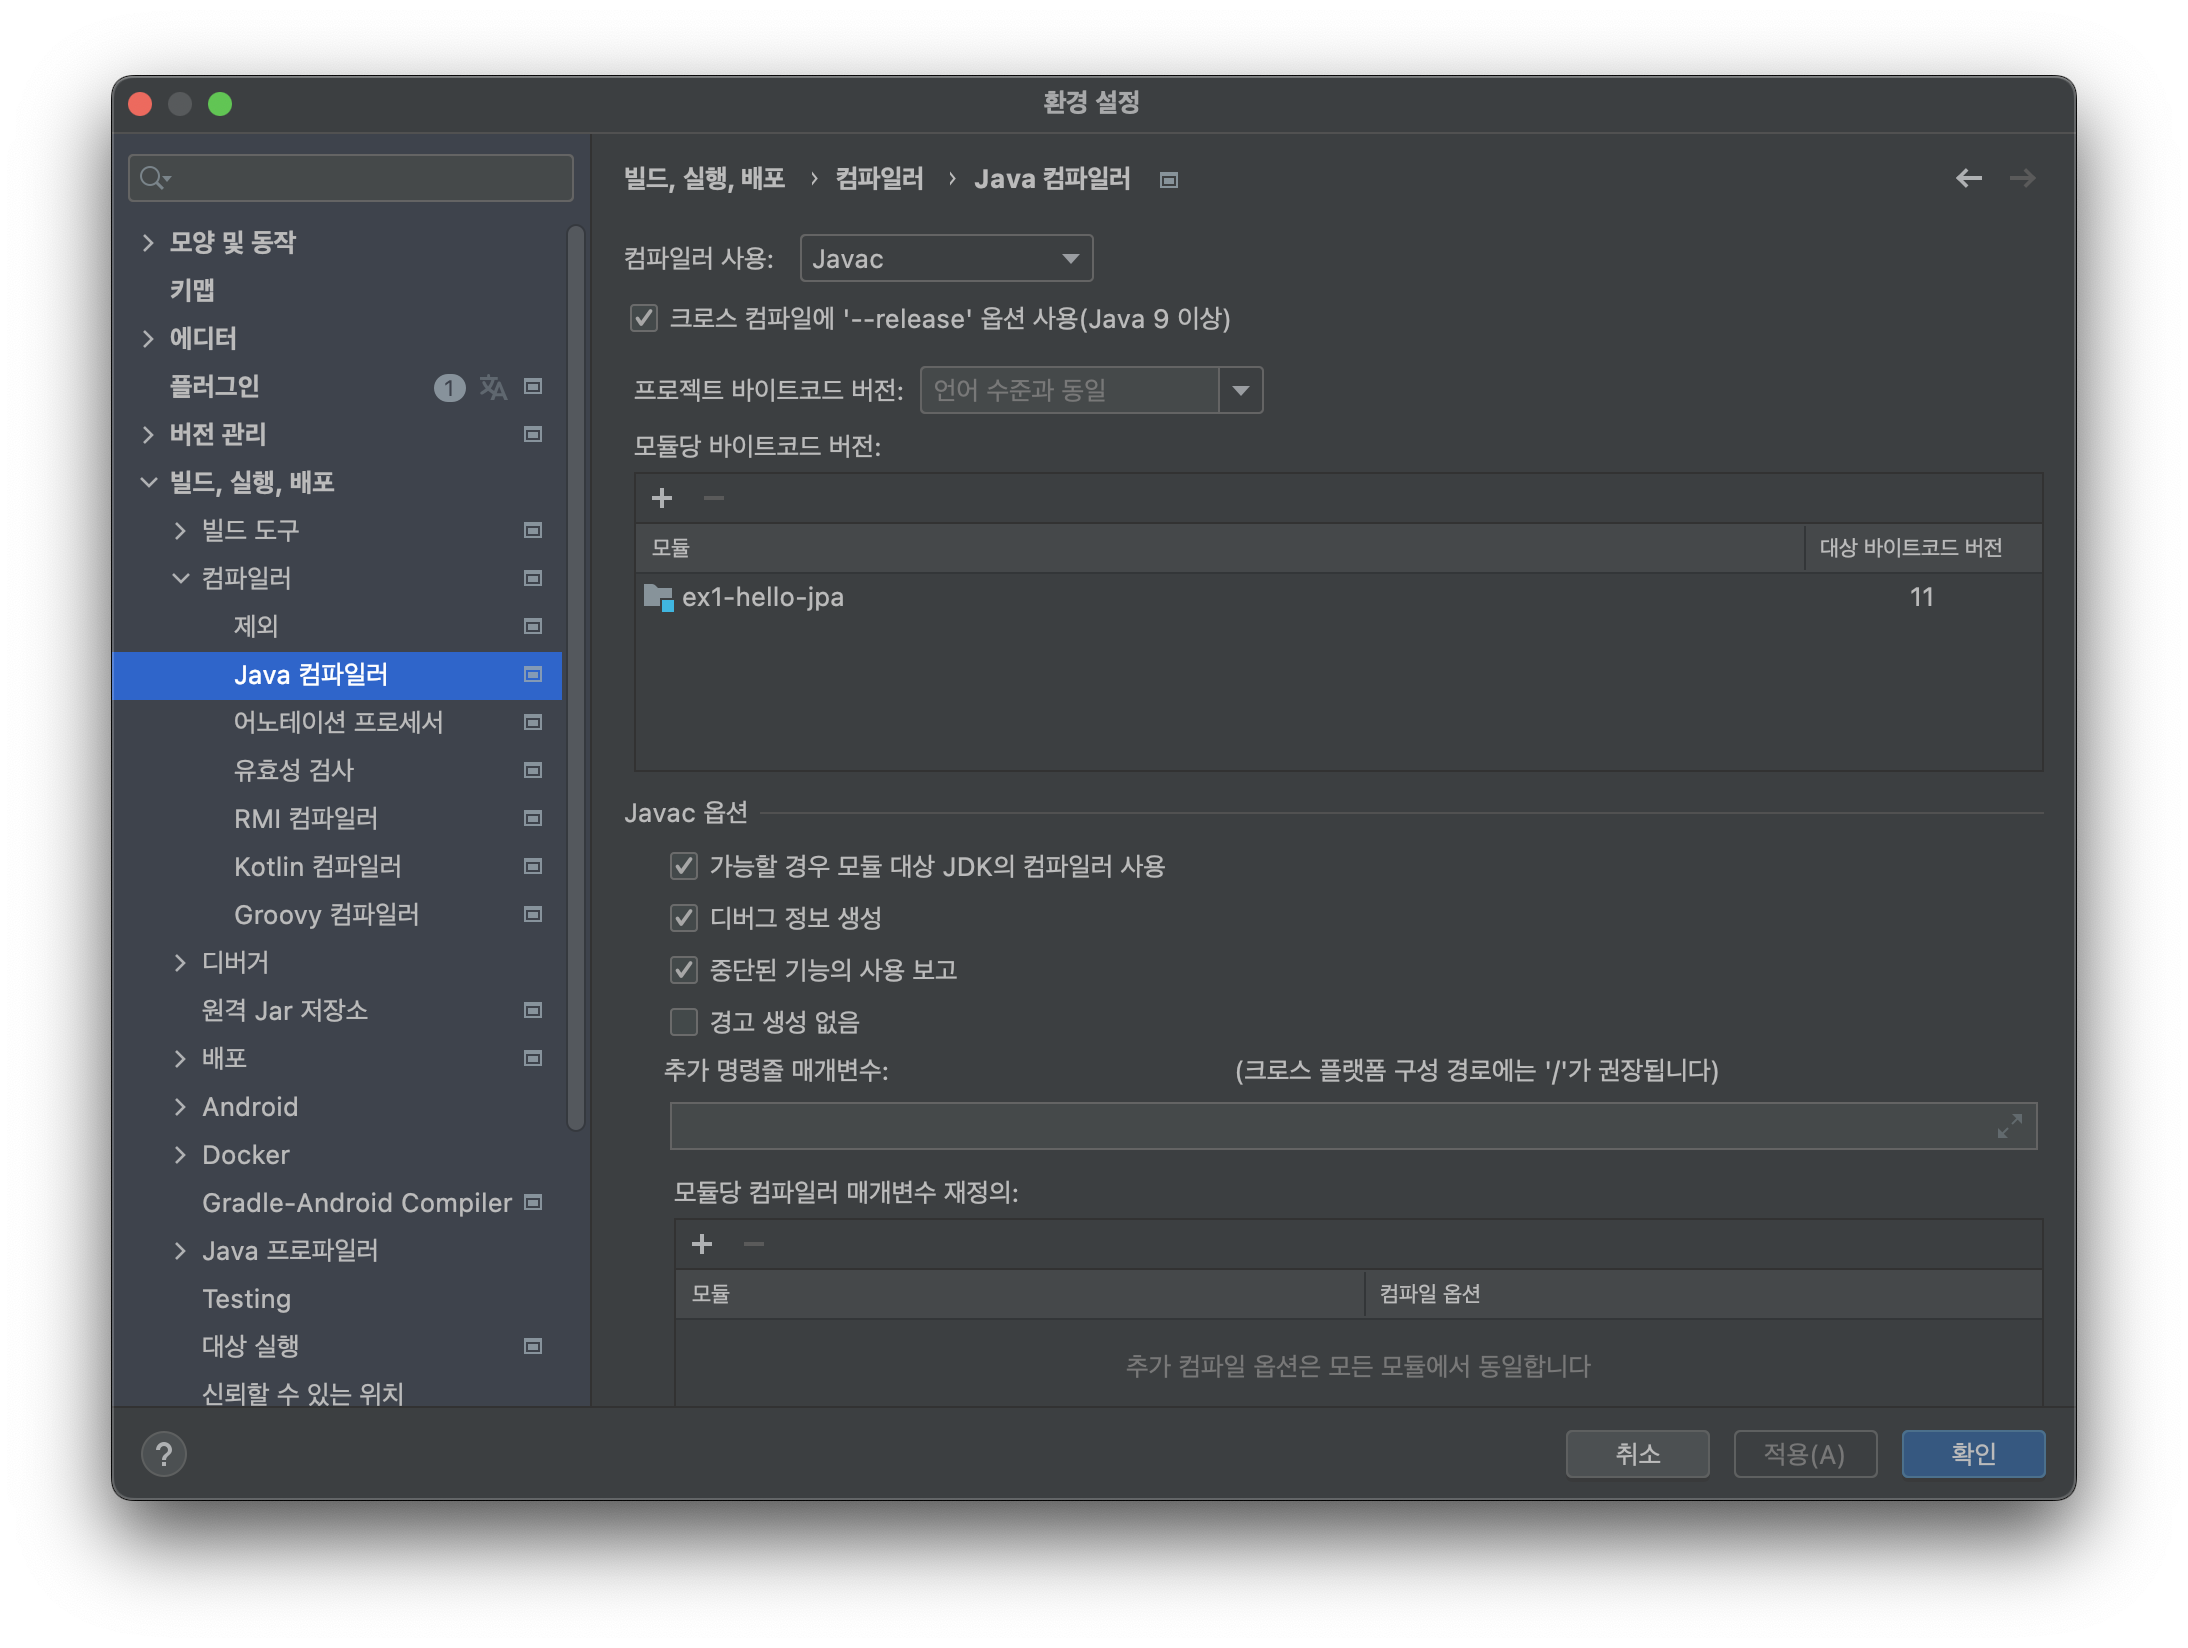Expand the 에디터 tree node
Viewport: 2188px width, 1648px height.
click(x=148, y=338)
